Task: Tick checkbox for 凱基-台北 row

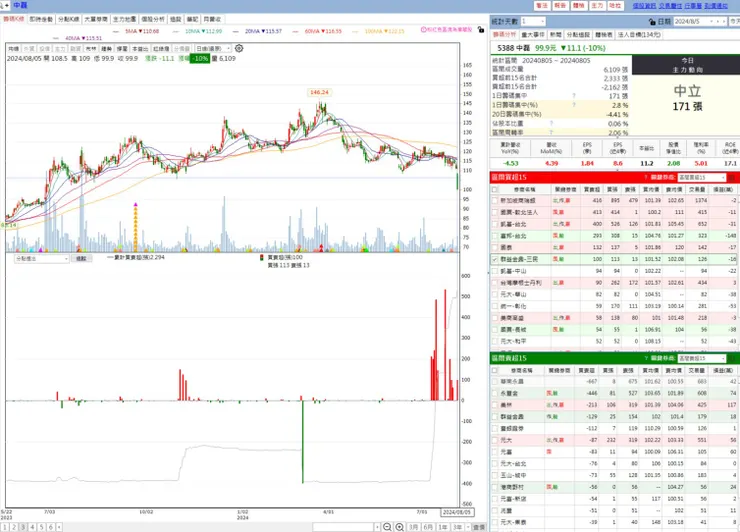Action: click(x=495, y=224)
